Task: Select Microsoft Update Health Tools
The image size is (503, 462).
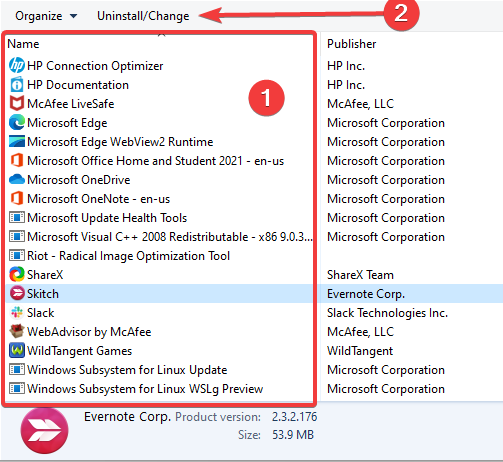Action: (x=107, y=218)
